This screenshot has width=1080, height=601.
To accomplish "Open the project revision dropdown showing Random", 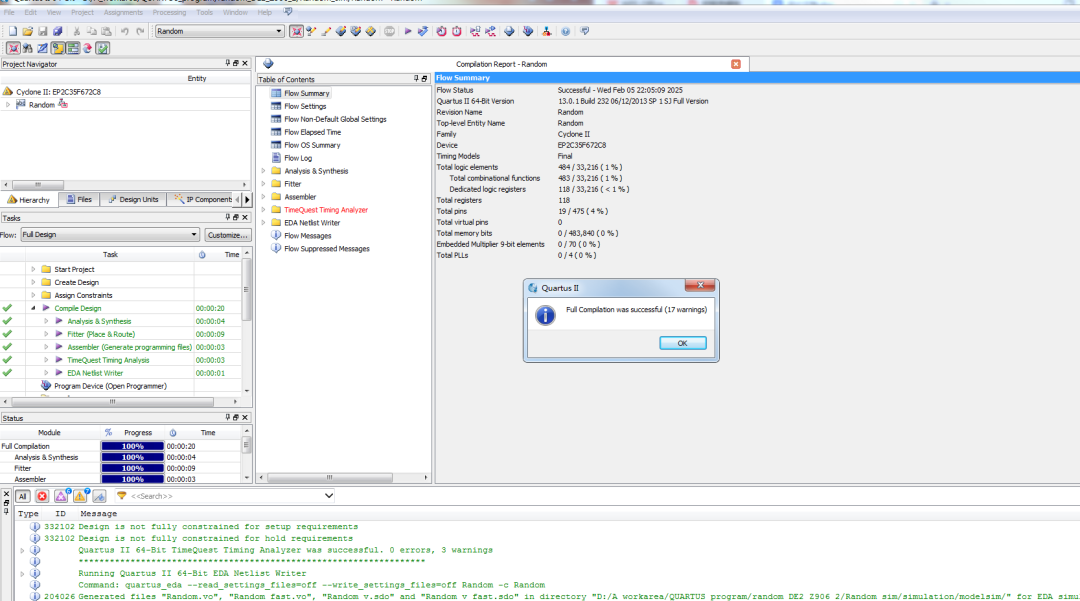I will [x=218, y=32].
